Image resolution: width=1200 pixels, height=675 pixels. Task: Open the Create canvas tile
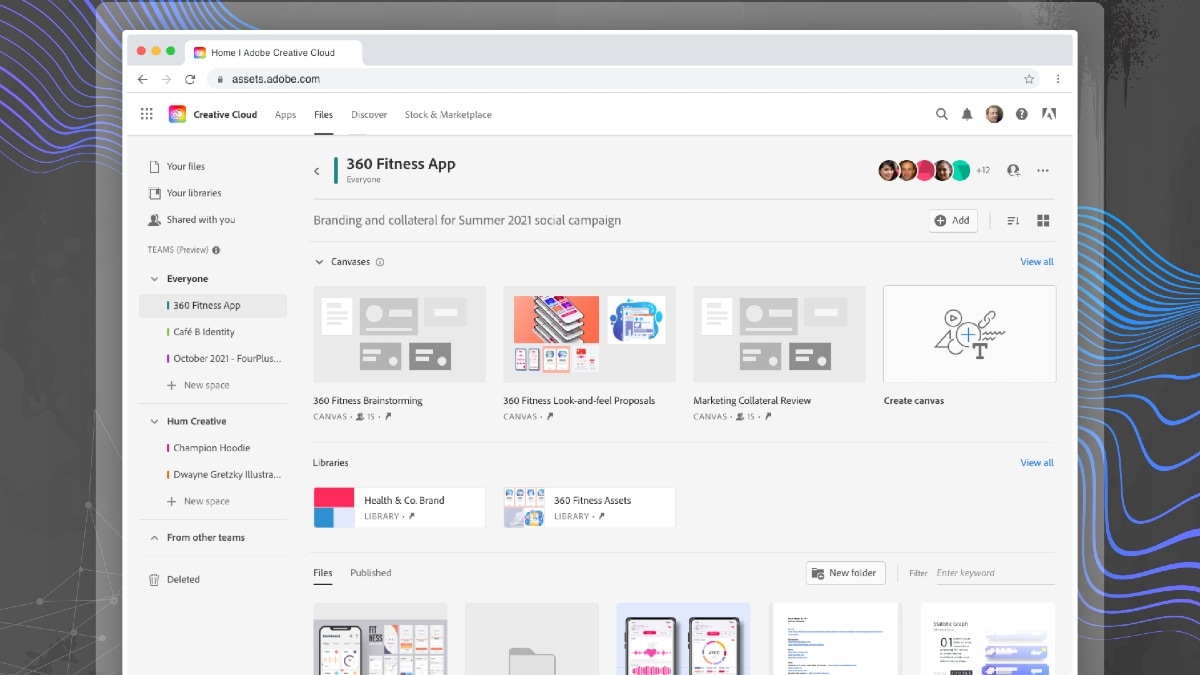(969, 334)
